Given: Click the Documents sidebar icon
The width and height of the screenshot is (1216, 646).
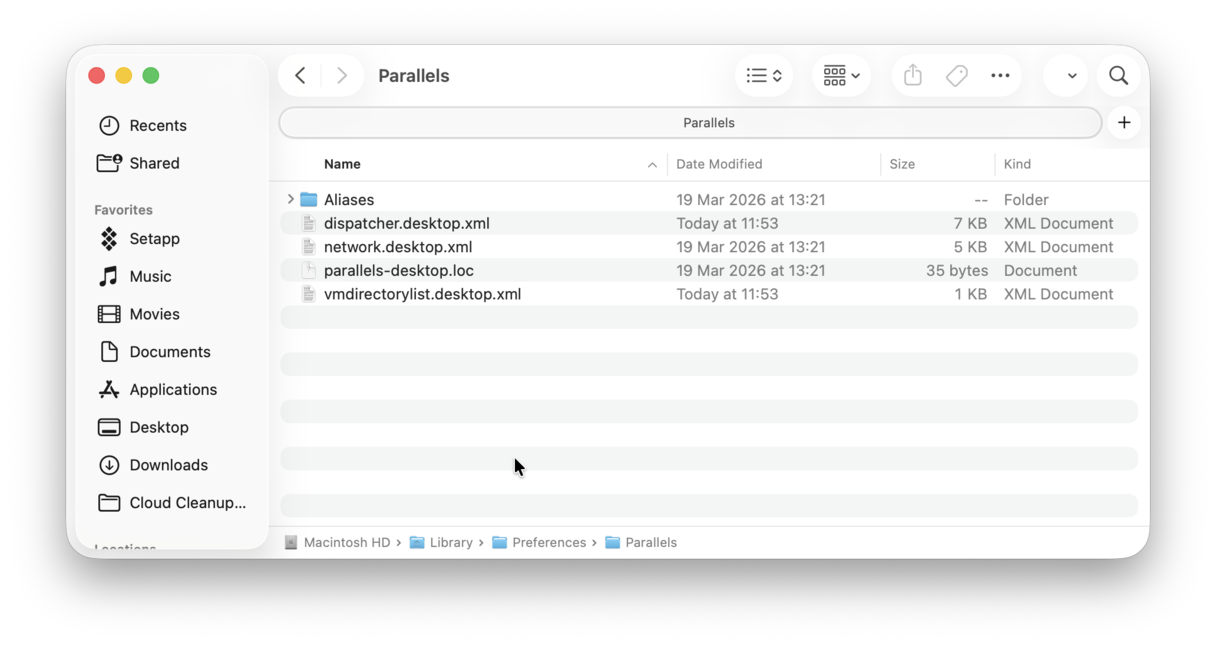Looking at the screenshot, I should [x=109, y=352].
